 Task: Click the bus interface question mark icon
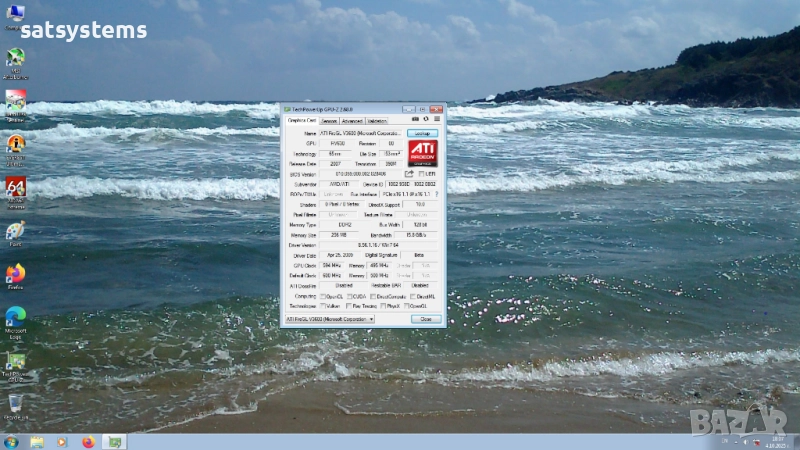click(x=436, y=194)
